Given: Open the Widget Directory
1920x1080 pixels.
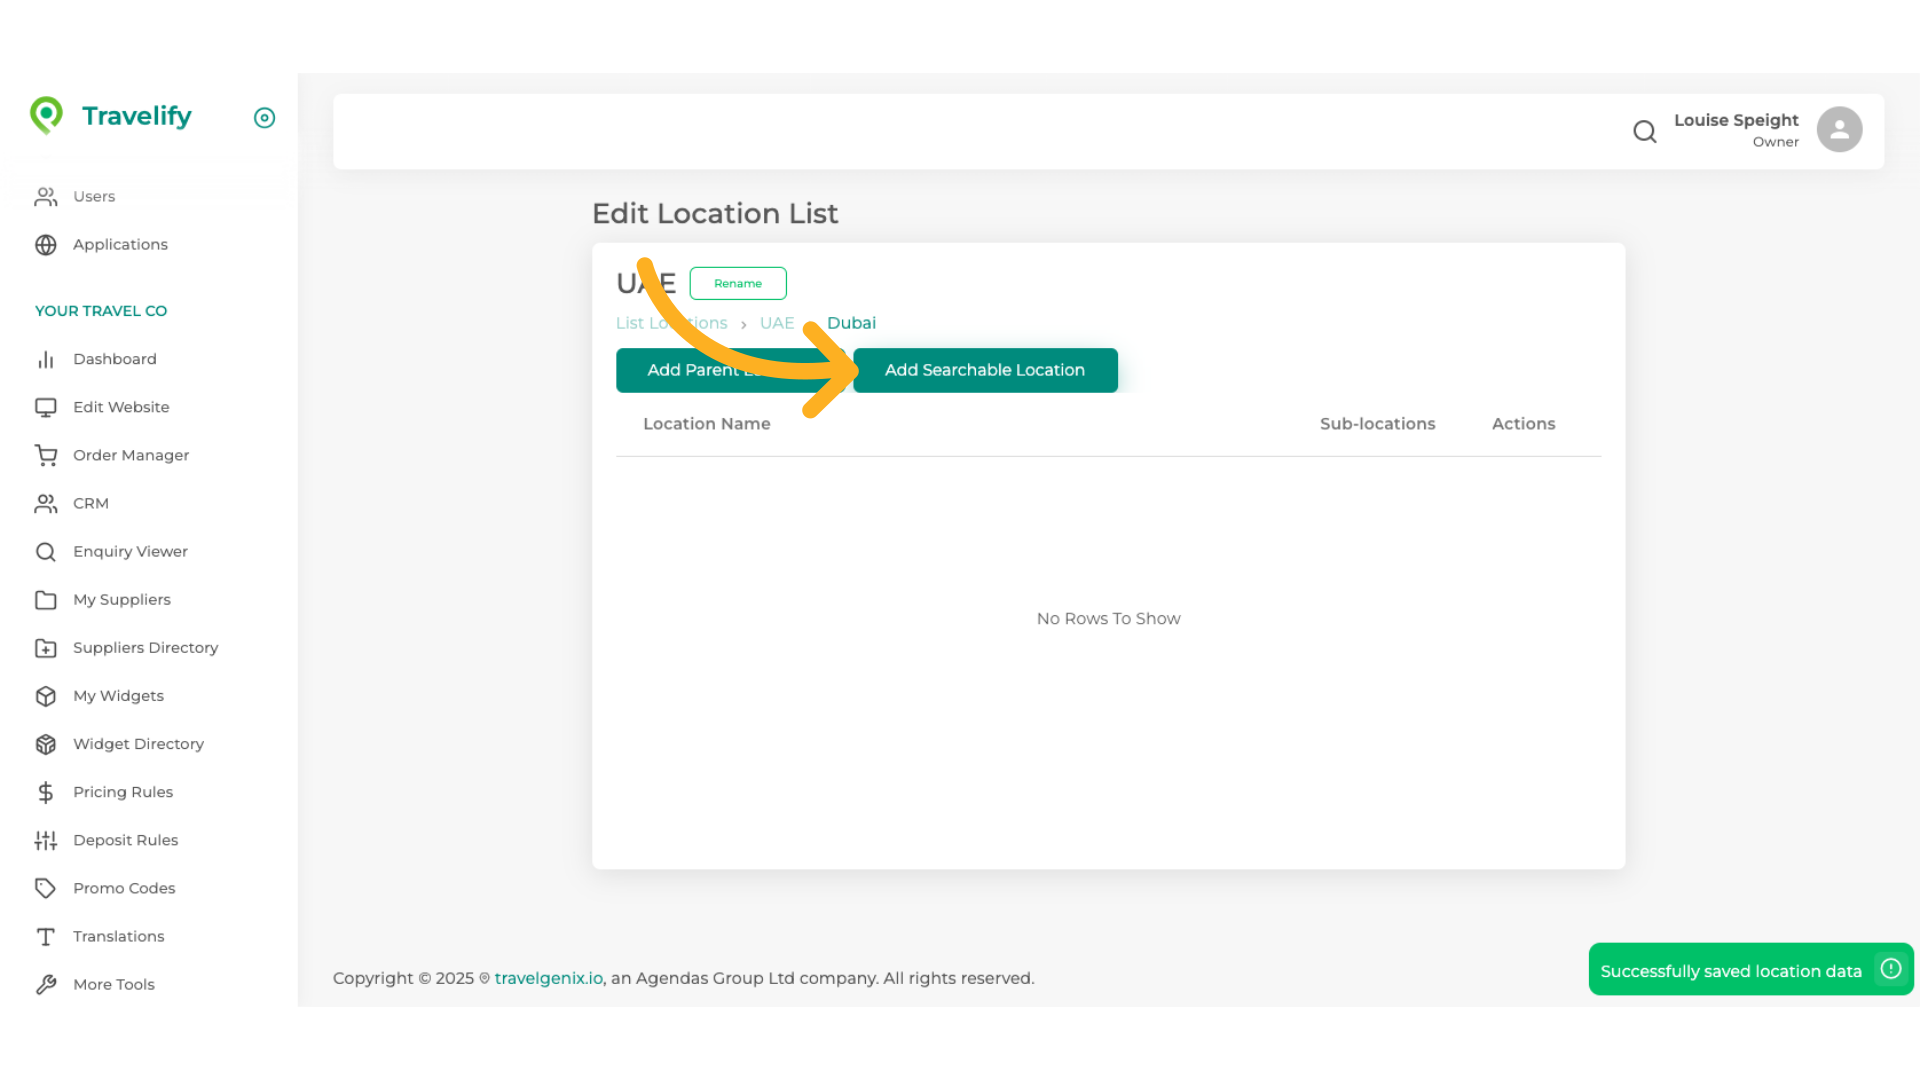Looking at the screenshot, I should (139, 744).
